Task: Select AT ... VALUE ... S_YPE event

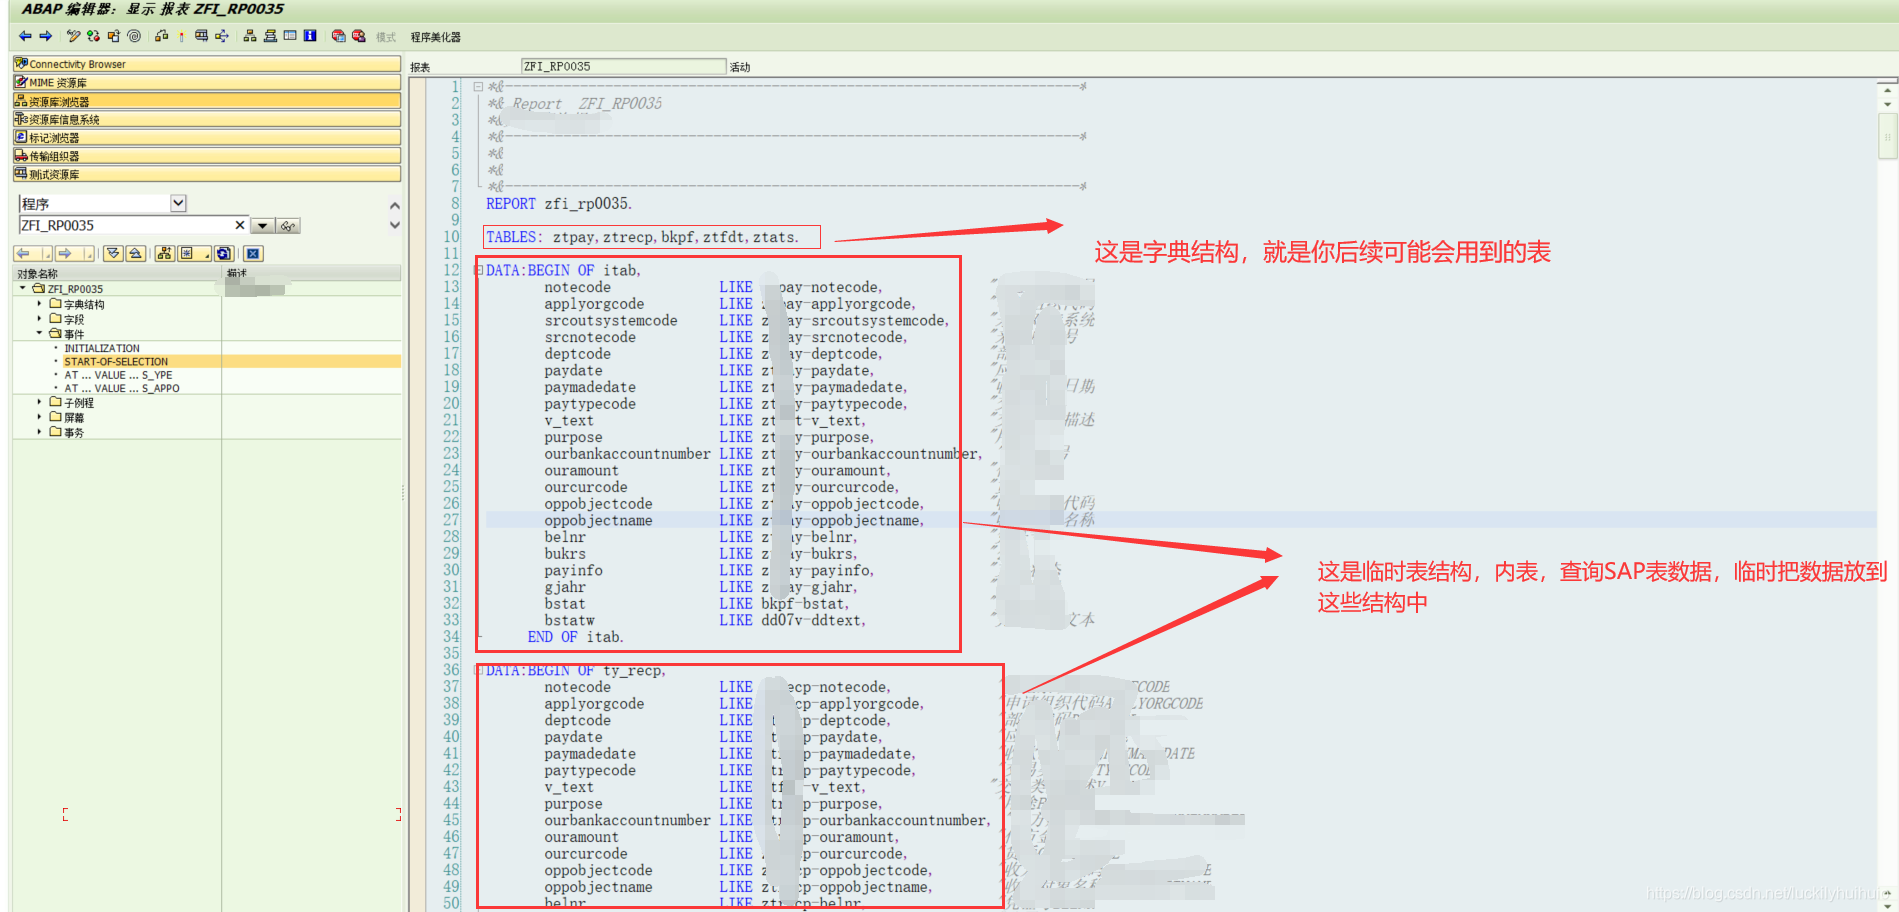Action: point(118,375)
